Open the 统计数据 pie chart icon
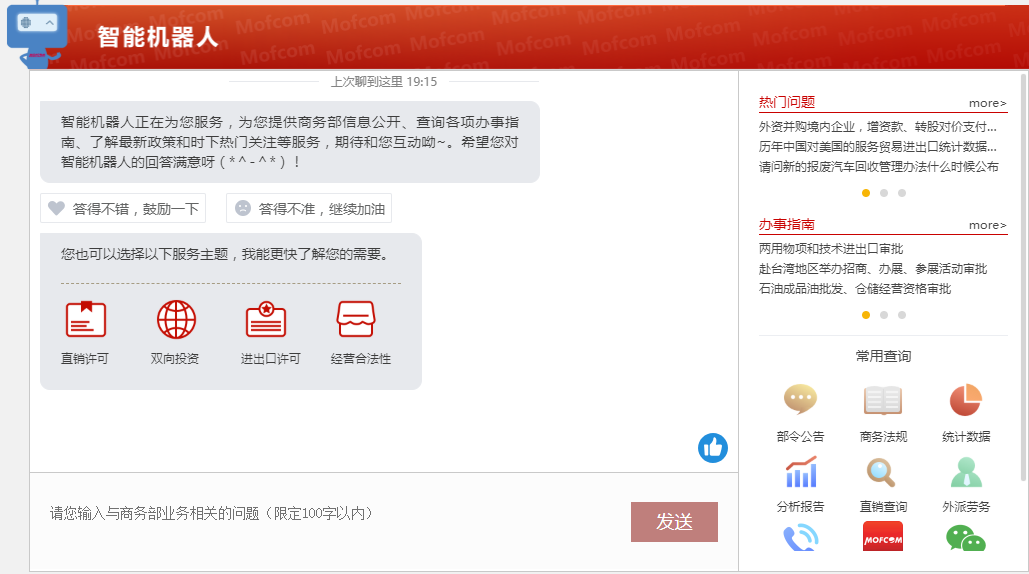The width and height of the screenshot is (1029, 574). click(x=965, y=400)
